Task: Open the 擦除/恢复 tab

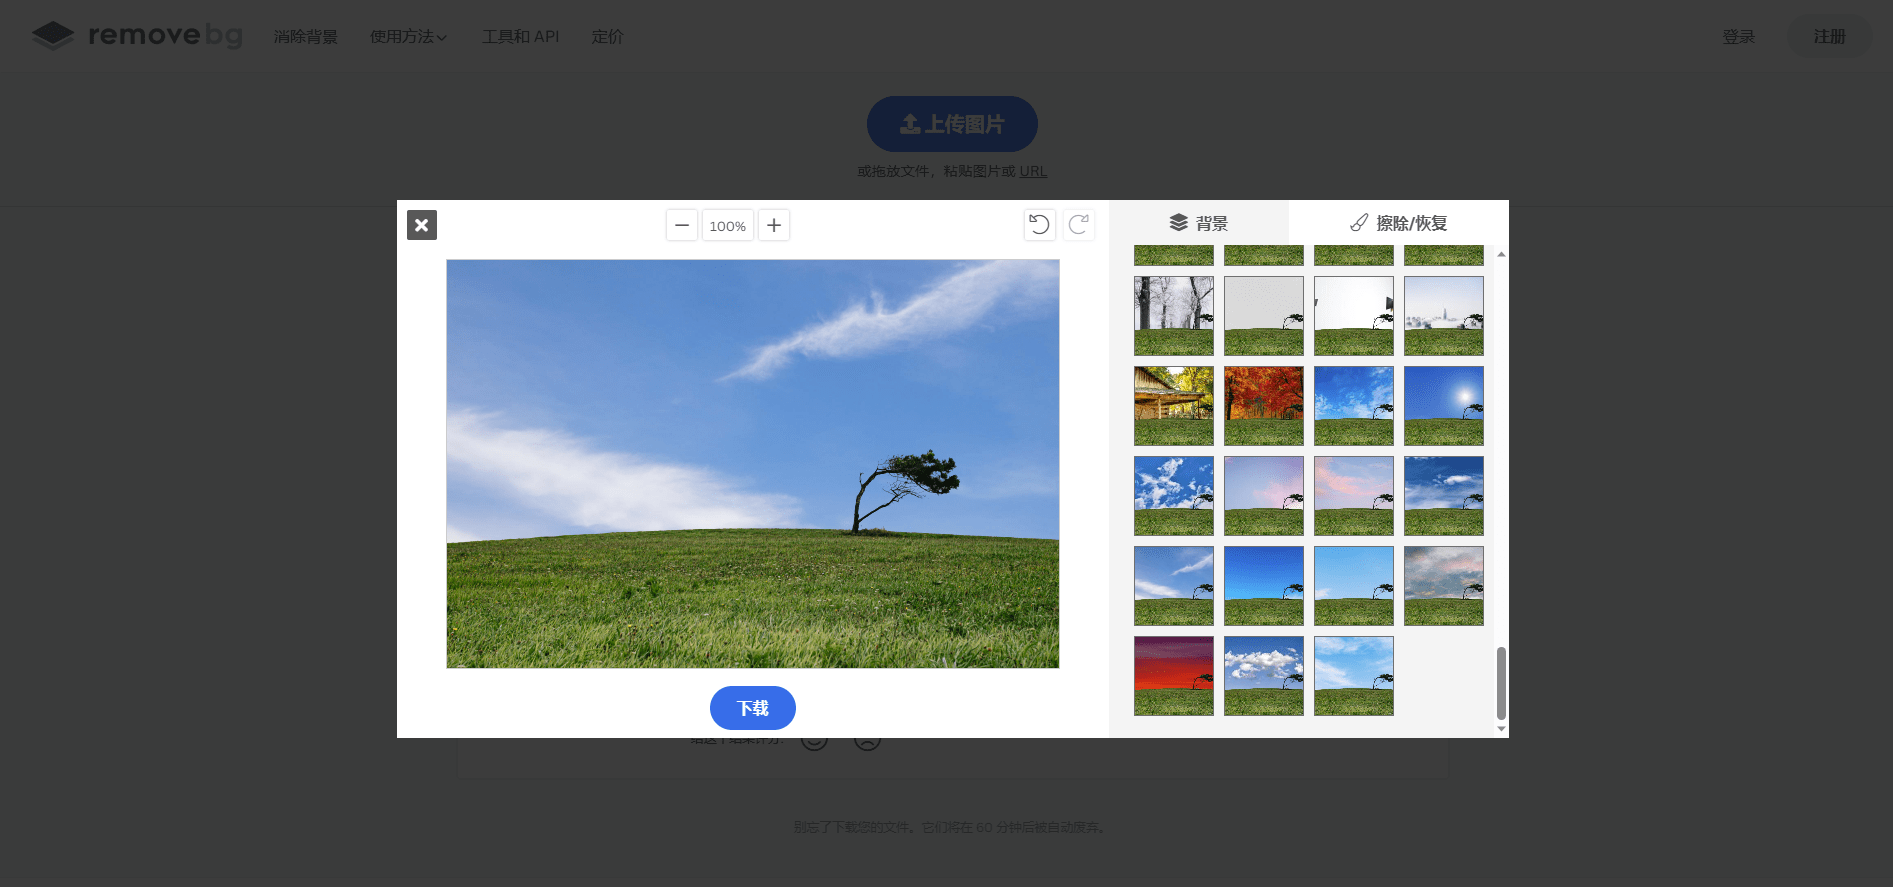Action: (1398, 223)
